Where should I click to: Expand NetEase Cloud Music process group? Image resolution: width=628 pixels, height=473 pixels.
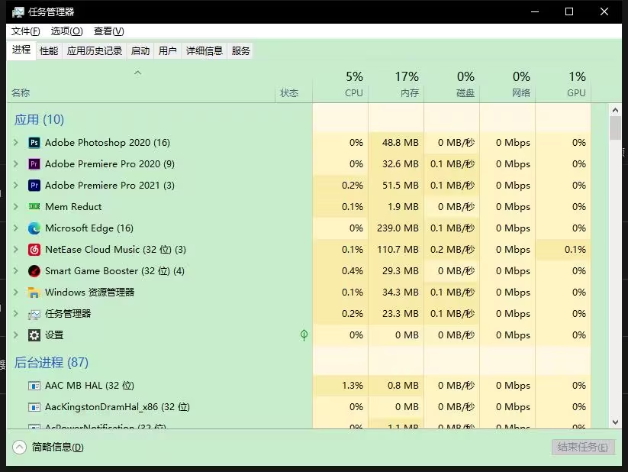[x=16, y=250]
